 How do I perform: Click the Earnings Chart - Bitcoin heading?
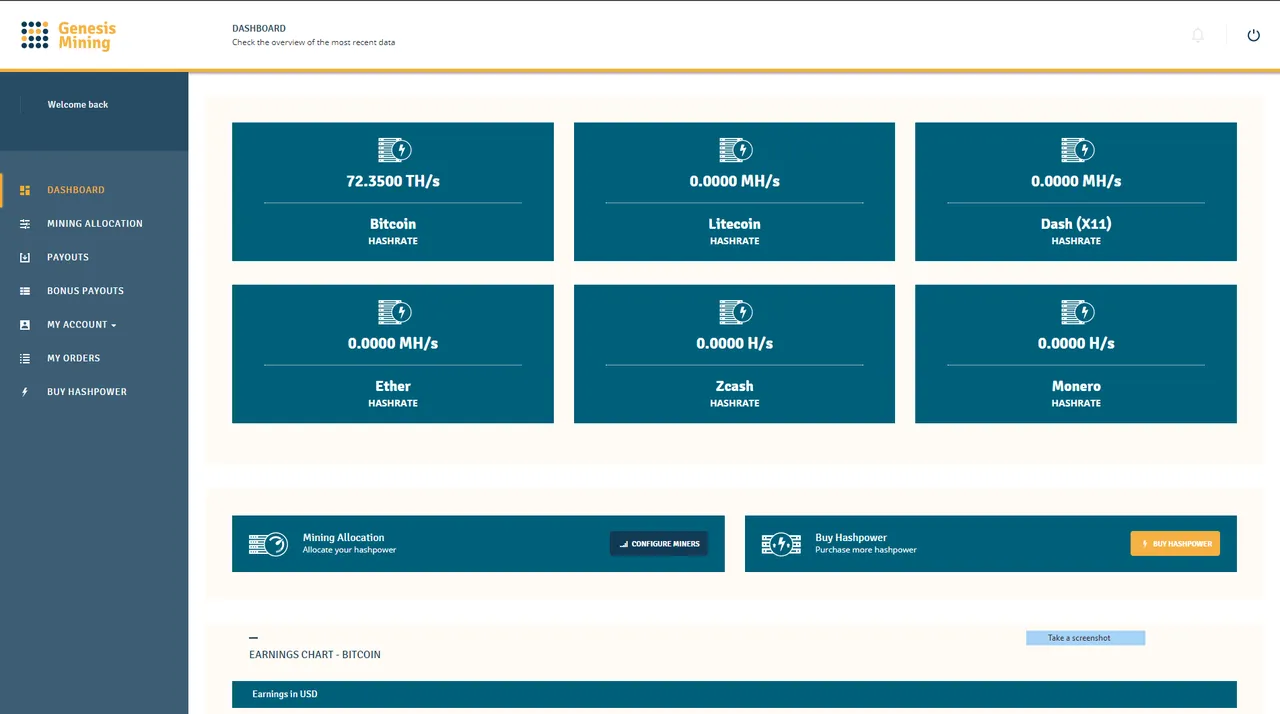pos(315,655)
